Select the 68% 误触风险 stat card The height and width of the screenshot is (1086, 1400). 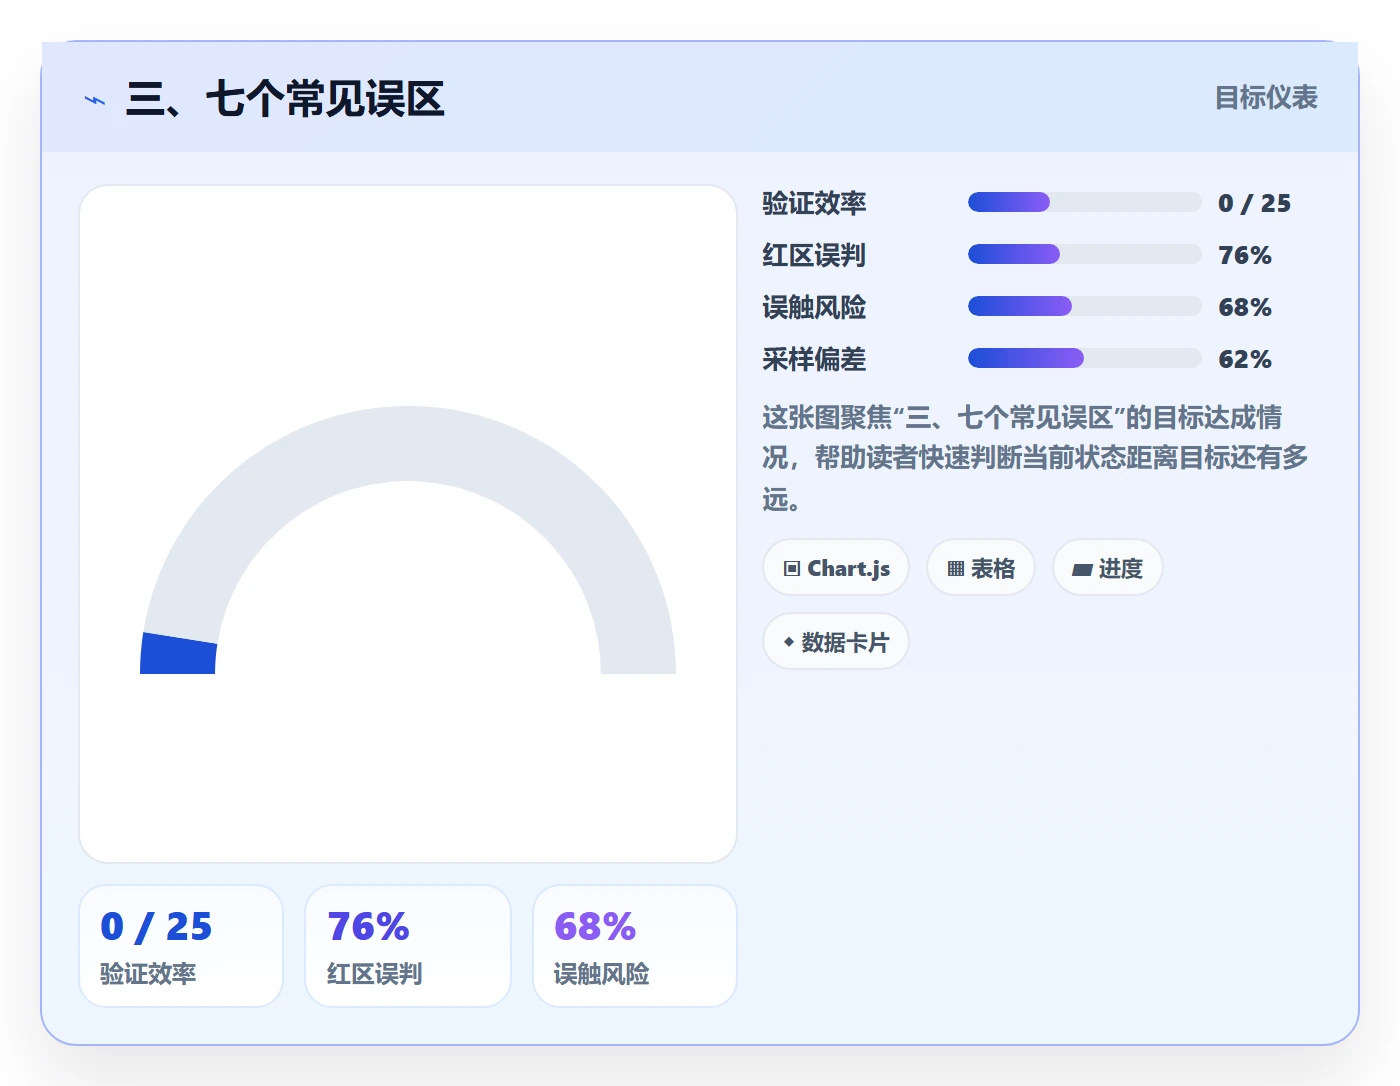635,946
